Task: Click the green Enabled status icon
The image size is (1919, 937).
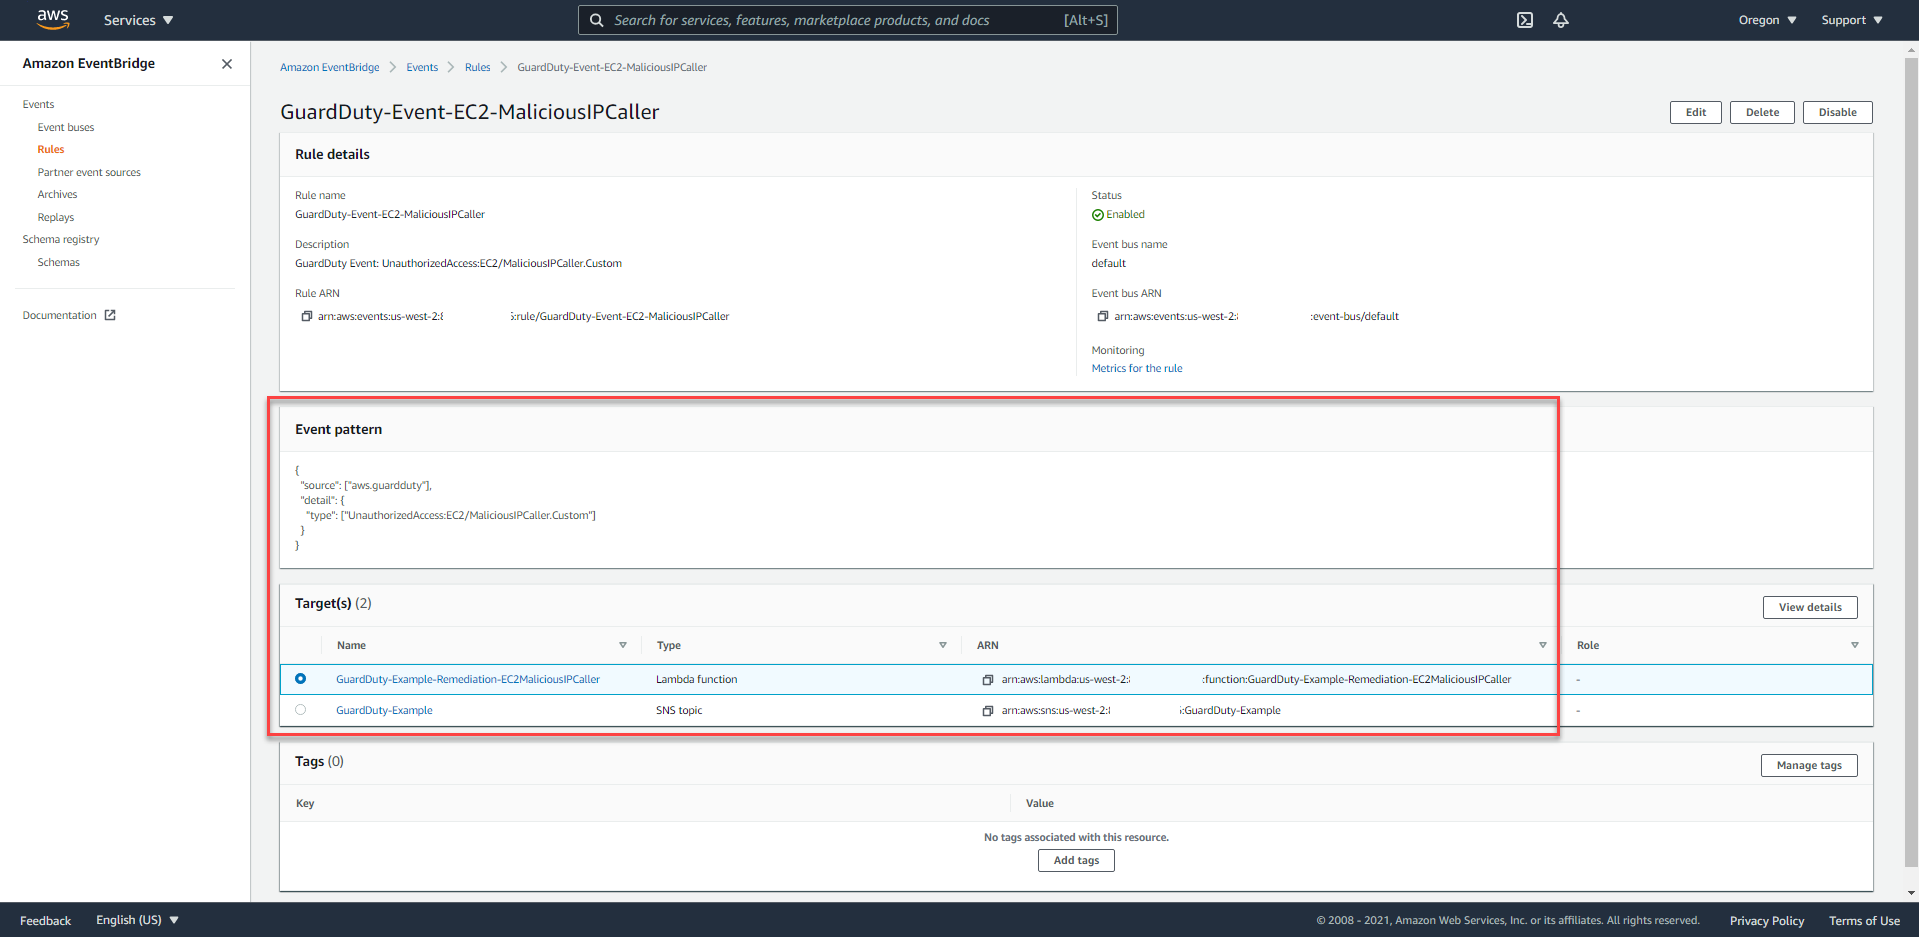Action: 1098,215
